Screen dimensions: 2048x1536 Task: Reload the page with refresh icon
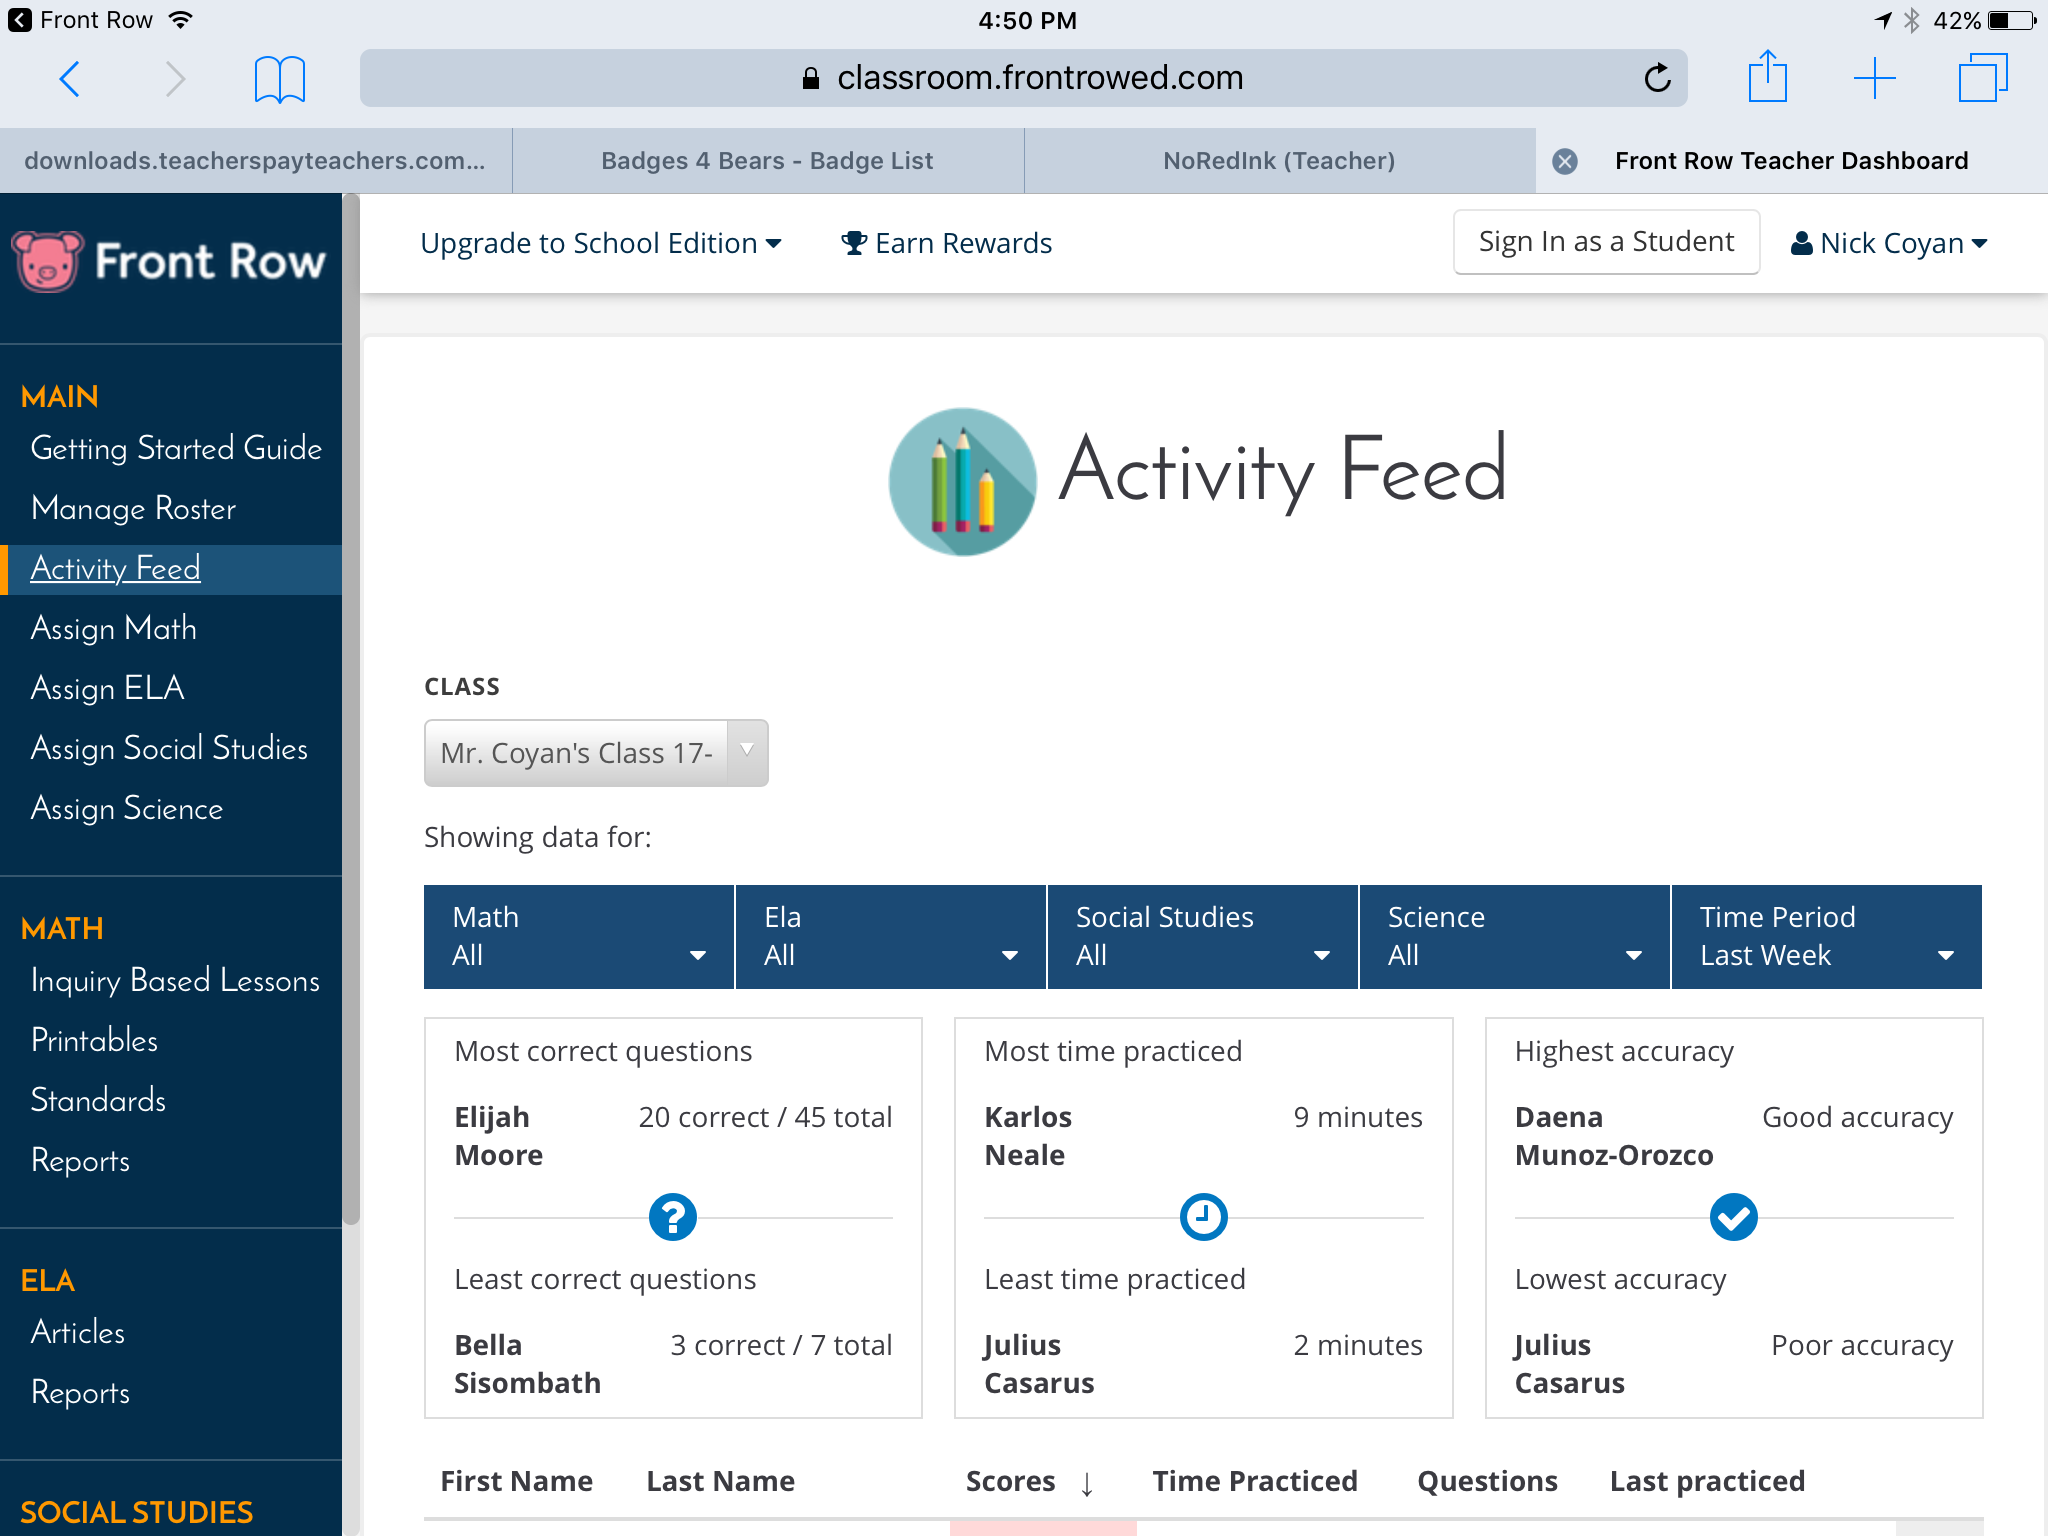(x=1657, y=78)
